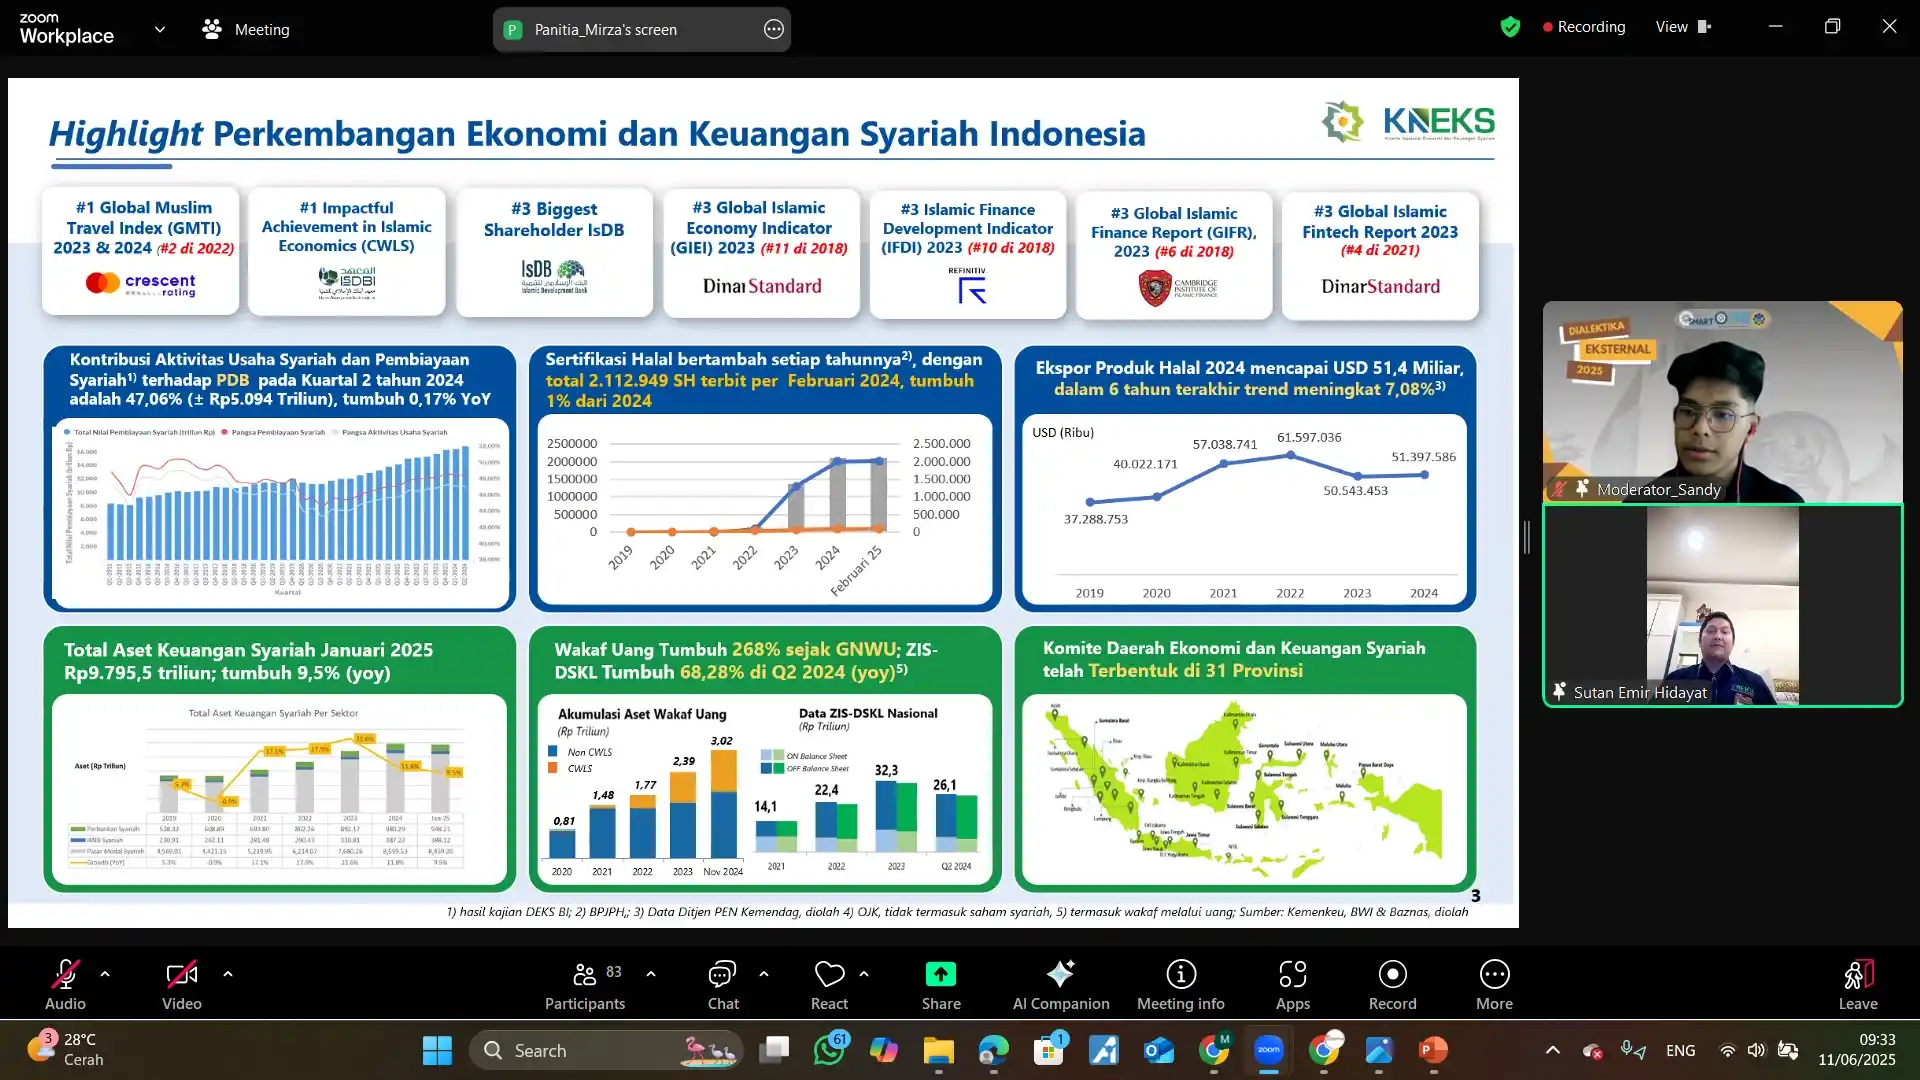Click the green Share screen button

941,985
